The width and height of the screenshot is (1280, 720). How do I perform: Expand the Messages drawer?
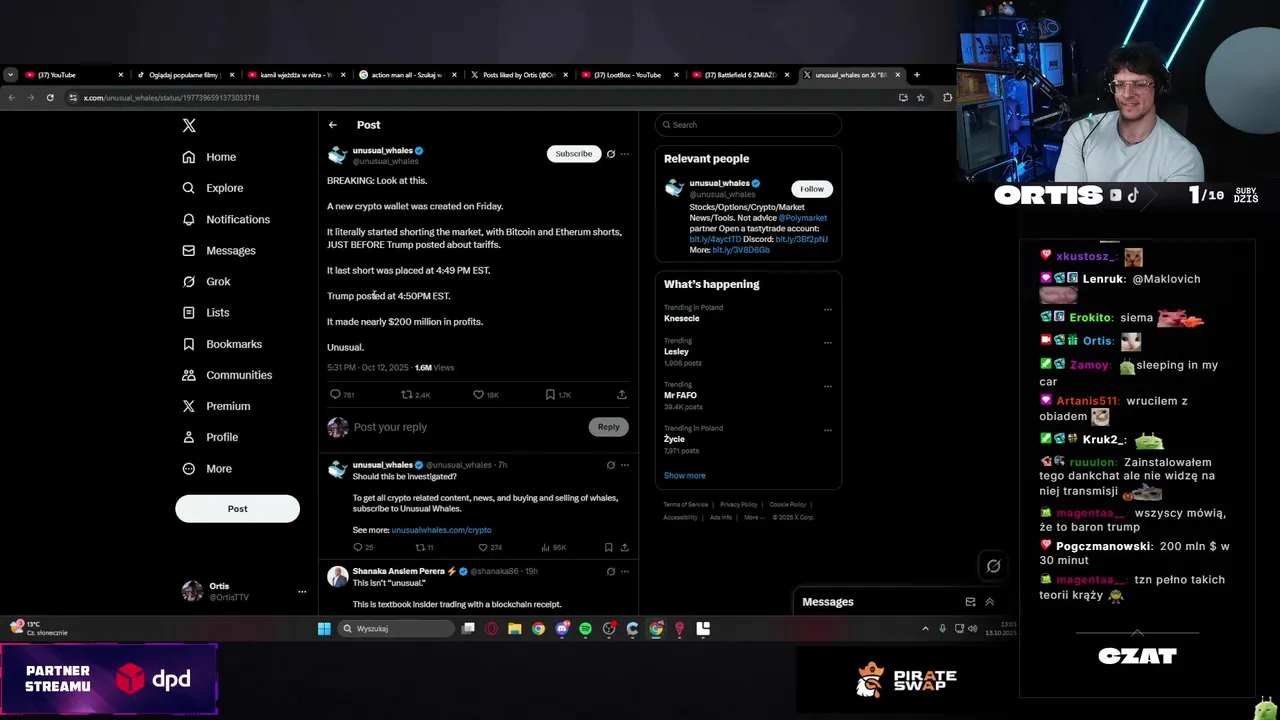point(990,602)
